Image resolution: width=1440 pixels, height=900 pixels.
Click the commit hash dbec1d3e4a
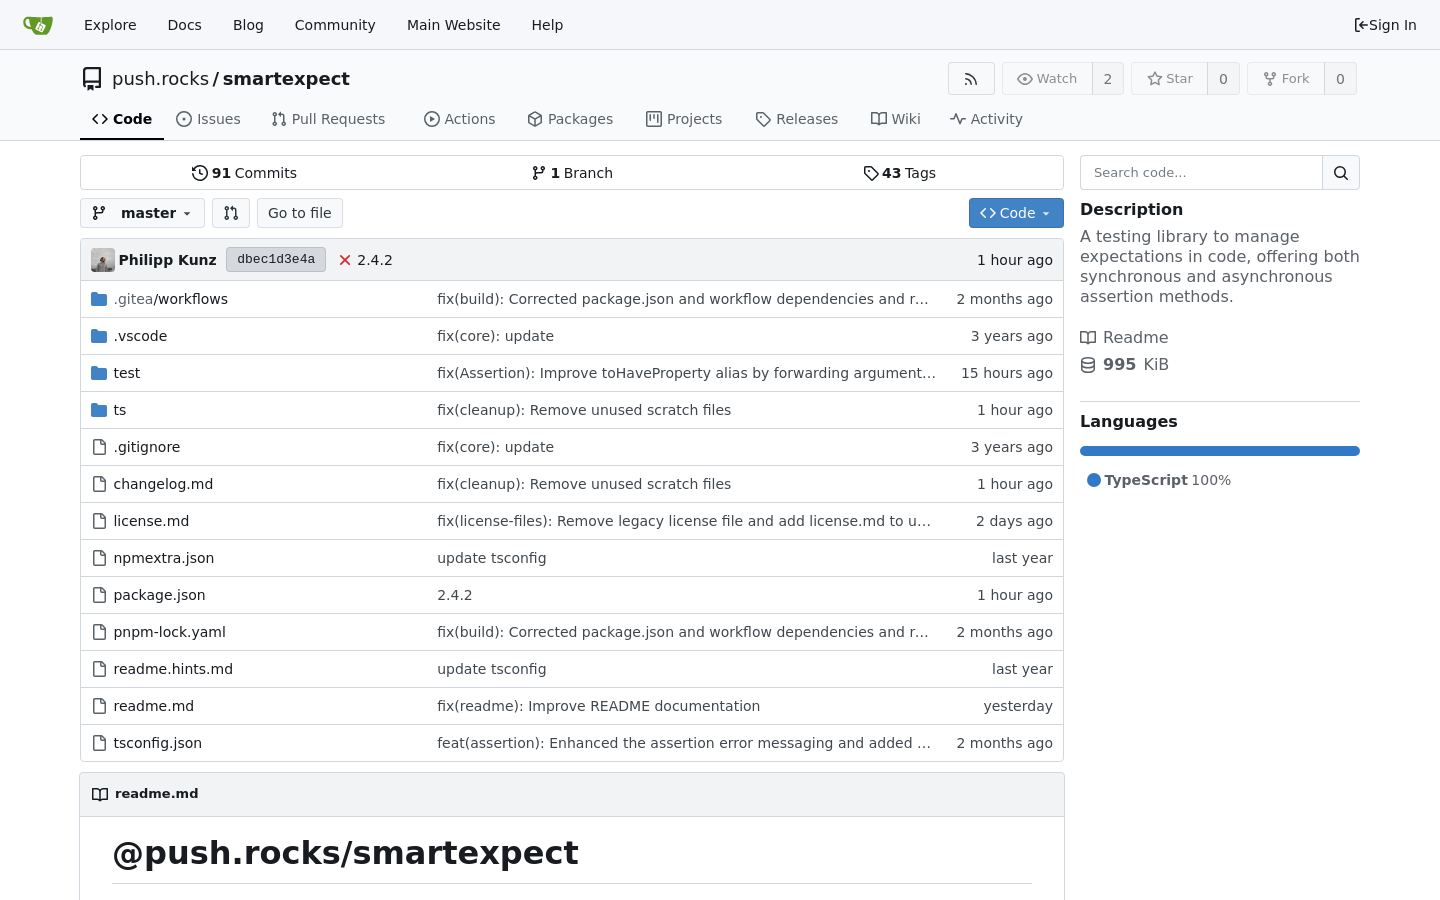point(276,260)
